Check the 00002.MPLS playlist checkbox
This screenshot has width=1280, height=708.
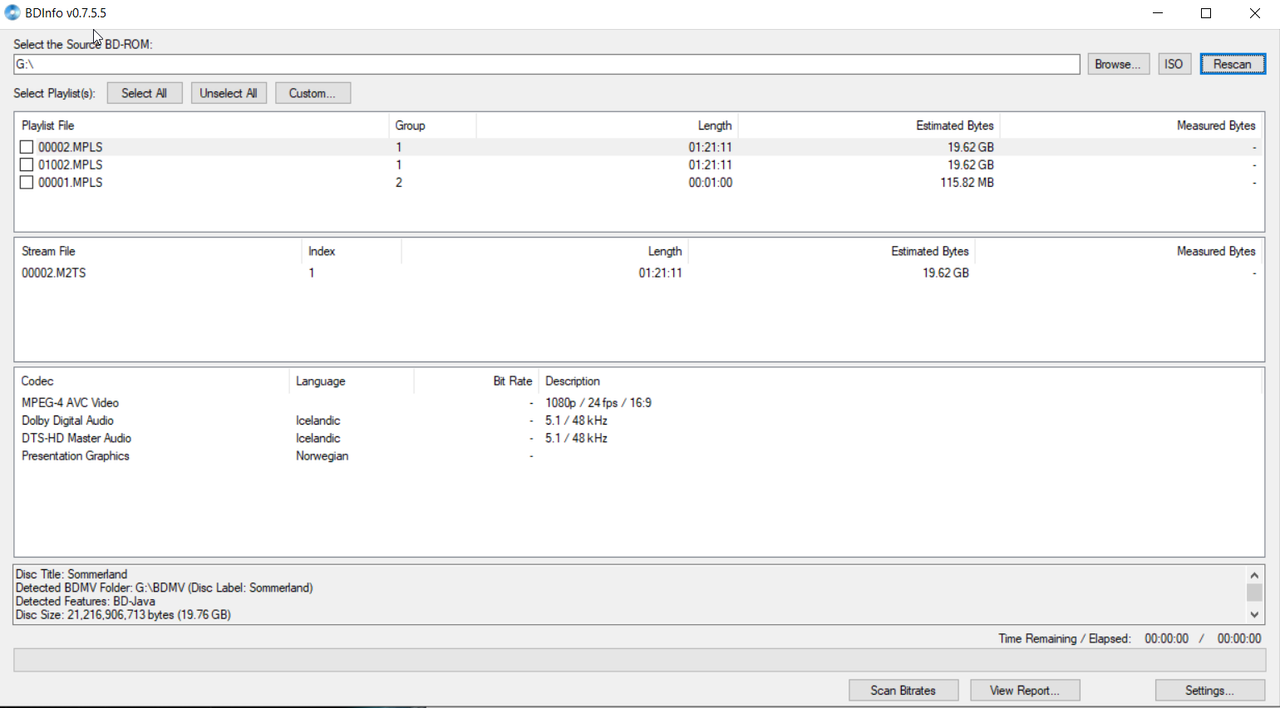pyautogui.click(x=27, y=147)
